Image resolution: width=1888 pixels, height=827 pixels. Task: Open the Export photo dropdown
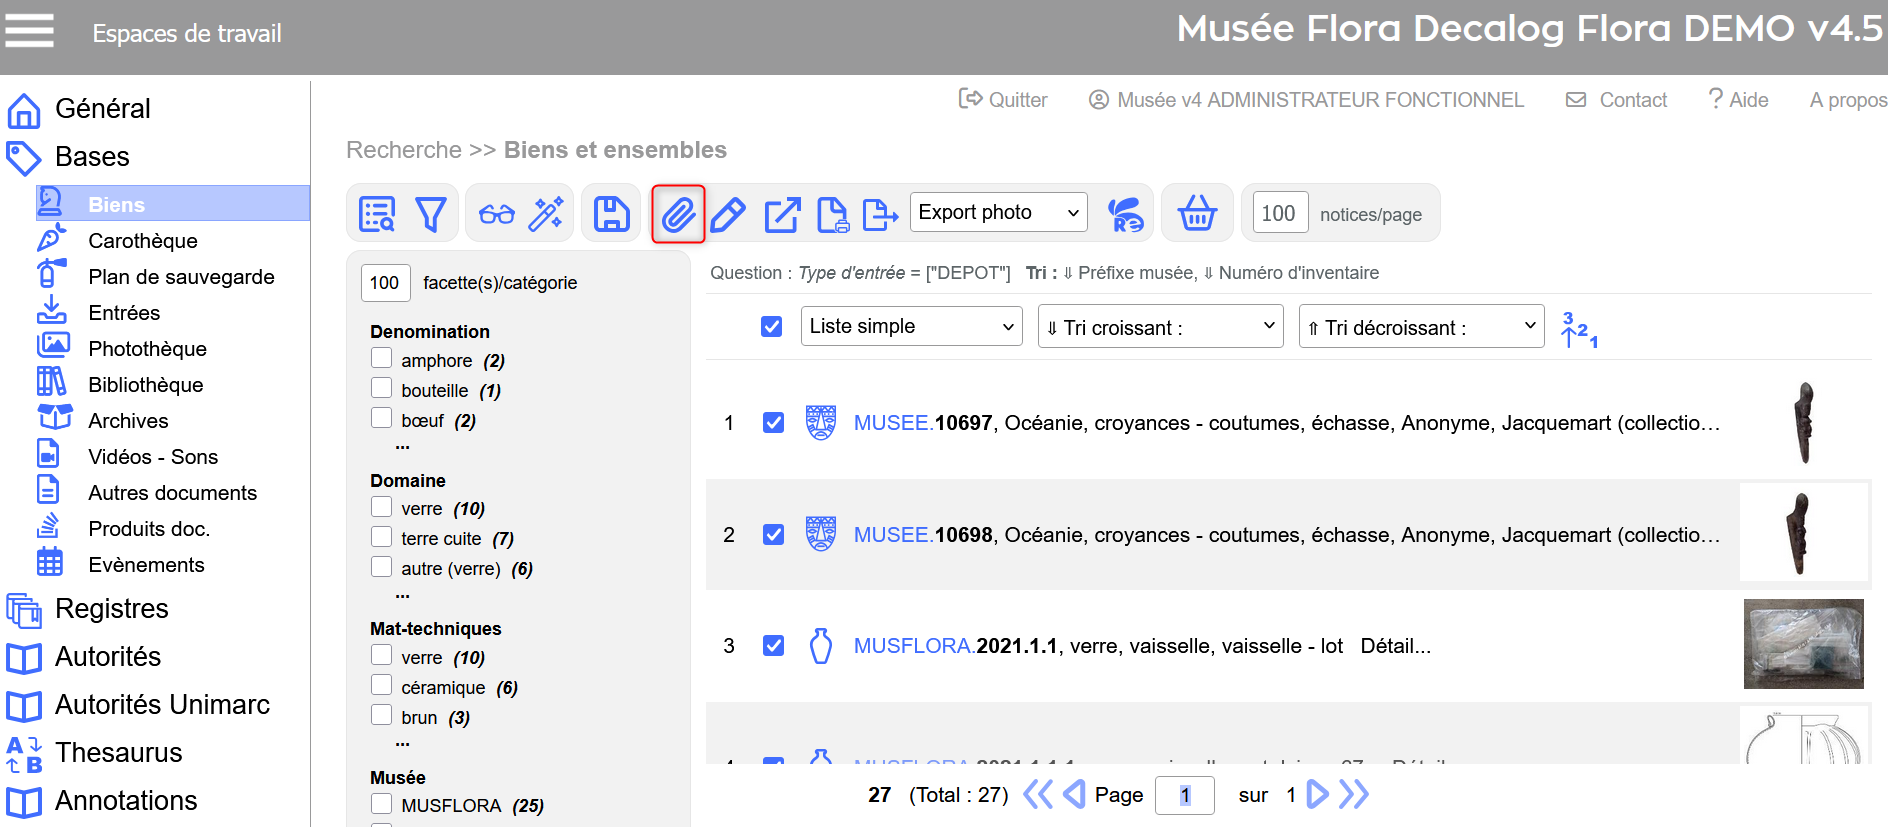pos(998,212)
